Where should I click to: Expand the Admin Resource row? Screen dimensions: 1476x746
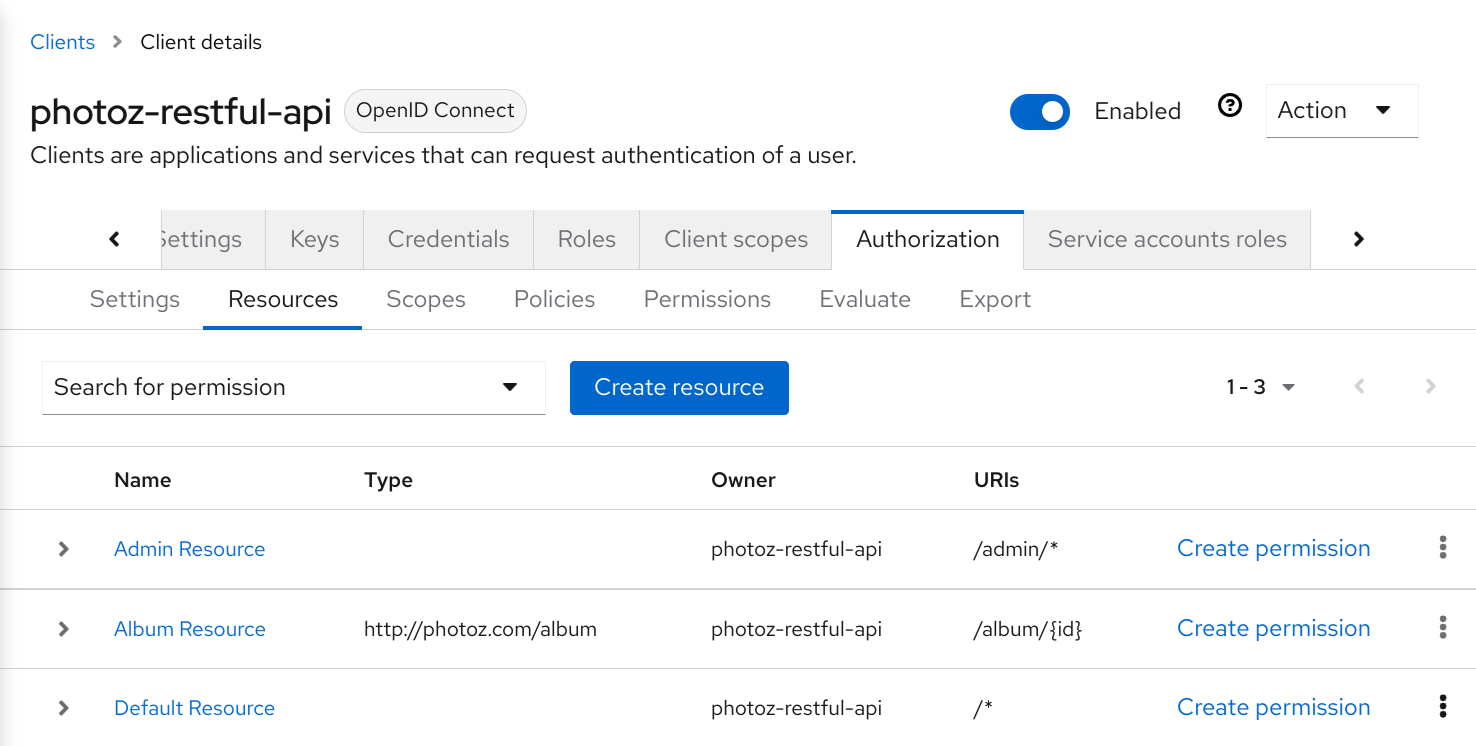[64, 549]
